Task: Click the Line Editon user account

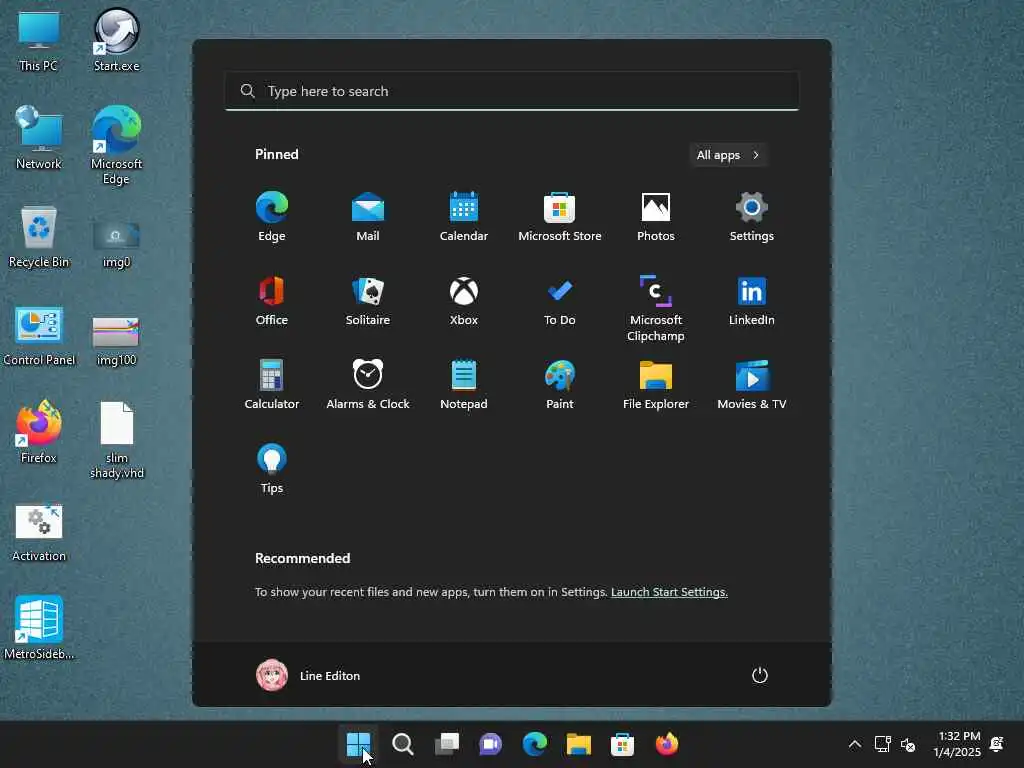Action: pyautogui.click(x=308, y=675)
